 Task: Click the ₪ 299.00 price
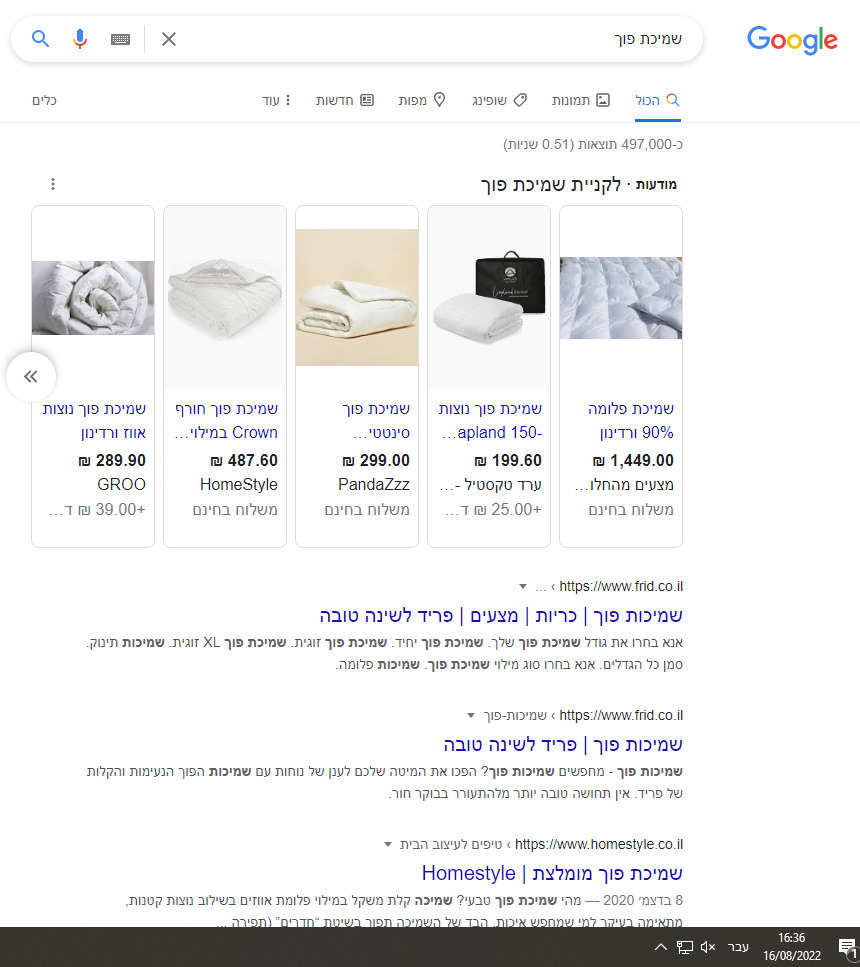376,461
